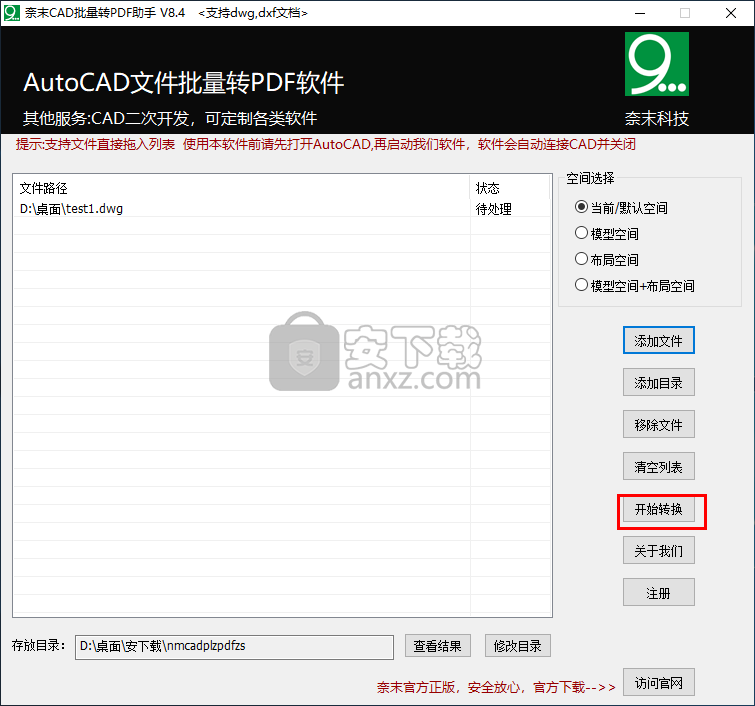Image resolution: width=755 pixels, height=706 pixels.
Task: Click the green 奈末科技 logo
Action: click(657, 64)
